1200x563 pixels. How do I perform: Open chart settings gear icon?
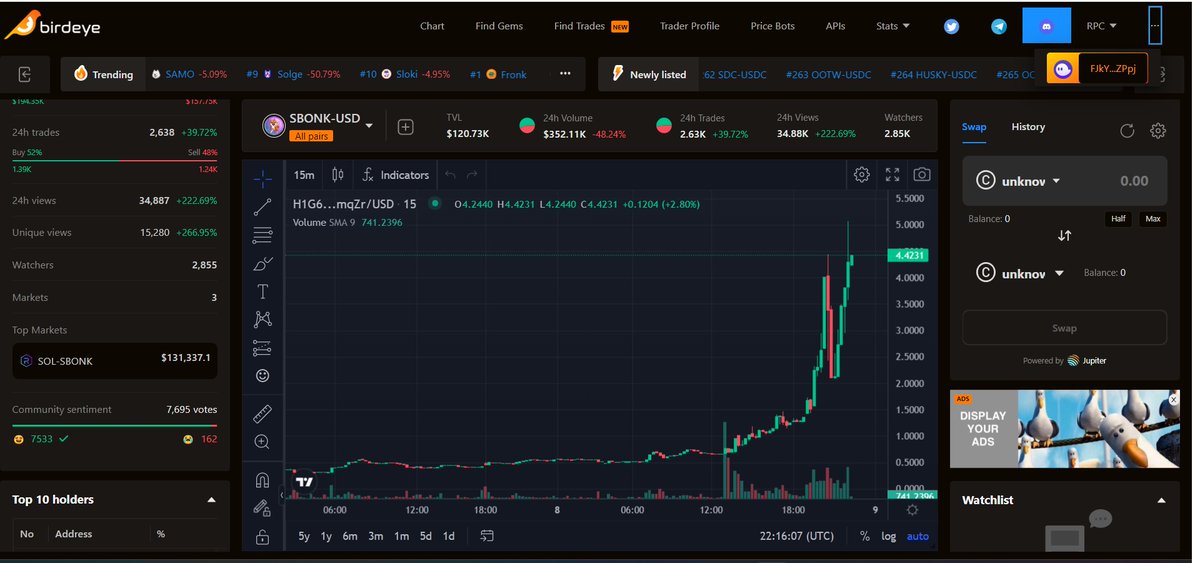pos(862,175)
